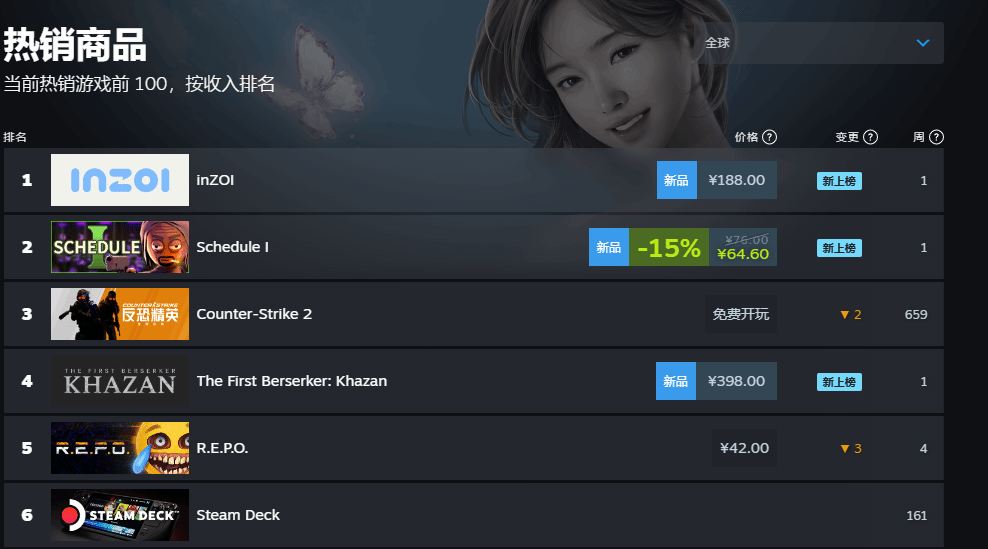The width and height of the screenshot is (988, 549).
Task: Click The First Berserker: Khazan title
Action: 292,381
